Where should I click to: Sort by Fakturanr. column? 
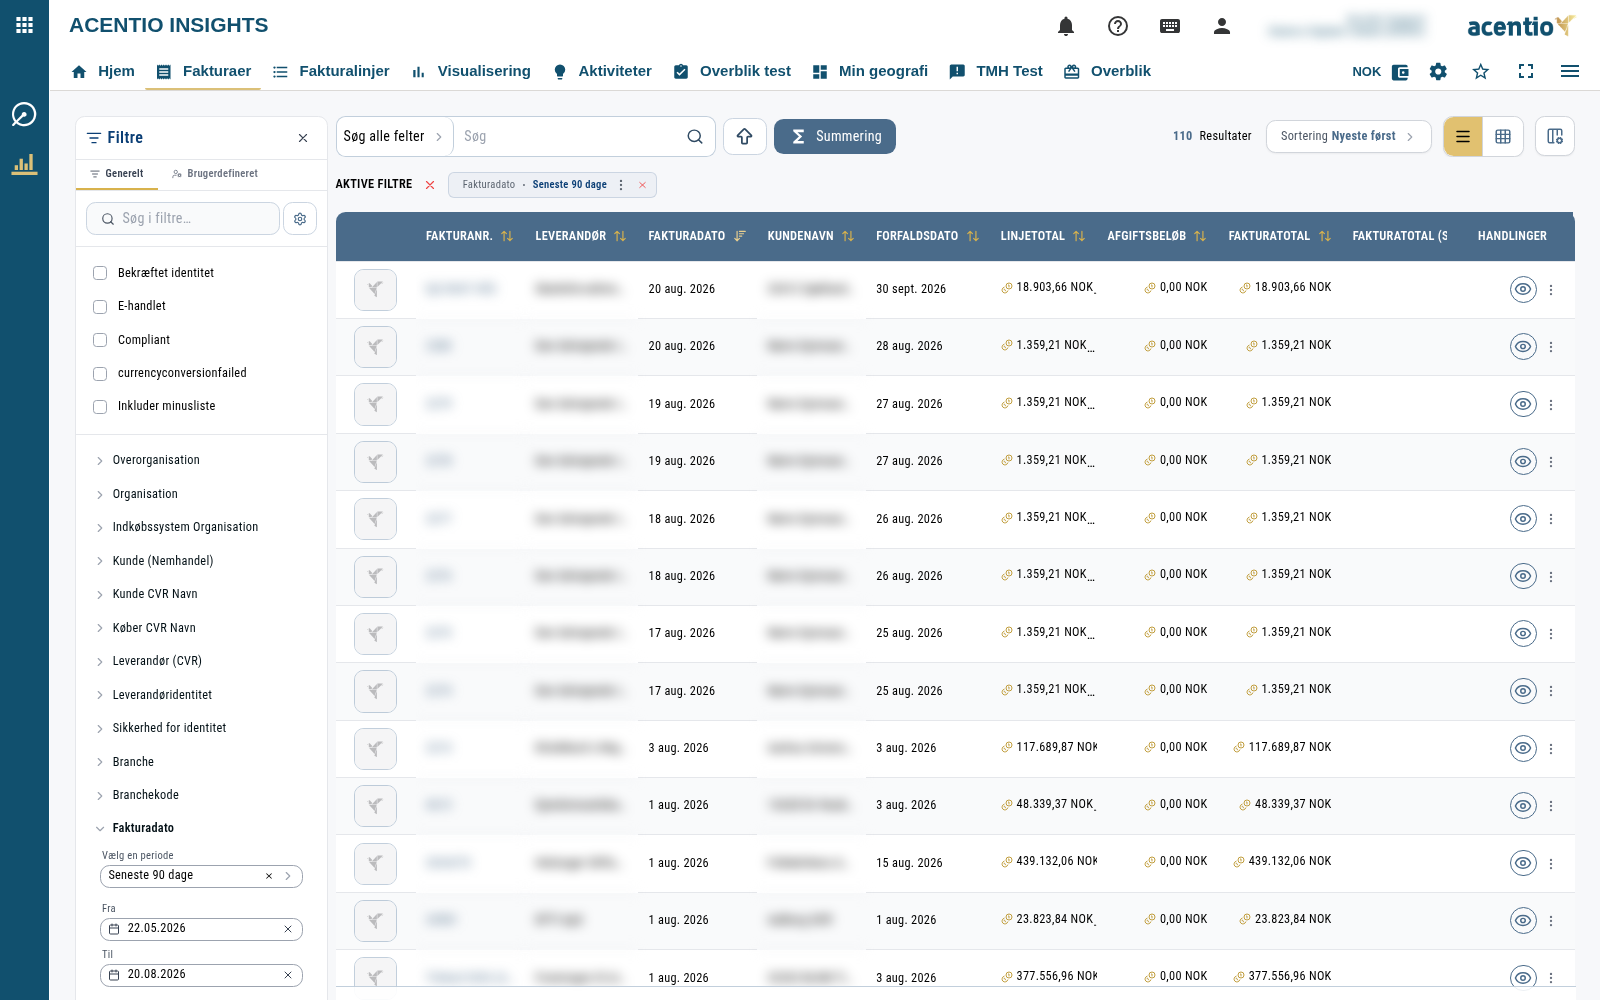507,236
